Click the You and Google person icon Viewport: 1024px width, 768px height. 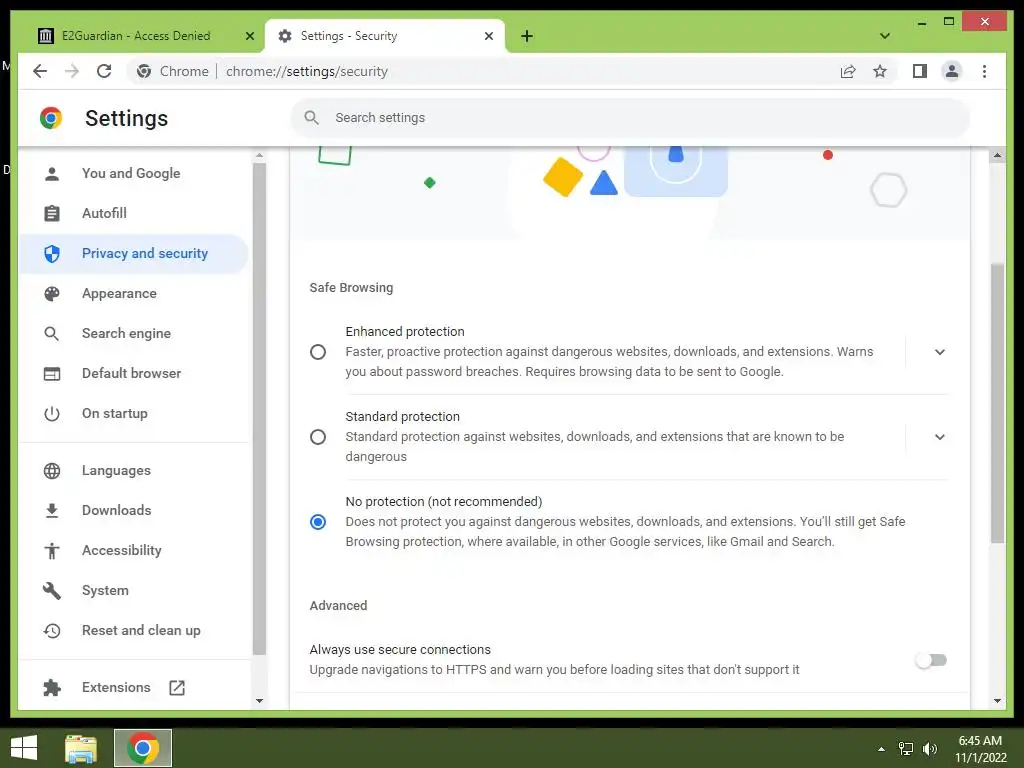(x=52, y=173)
